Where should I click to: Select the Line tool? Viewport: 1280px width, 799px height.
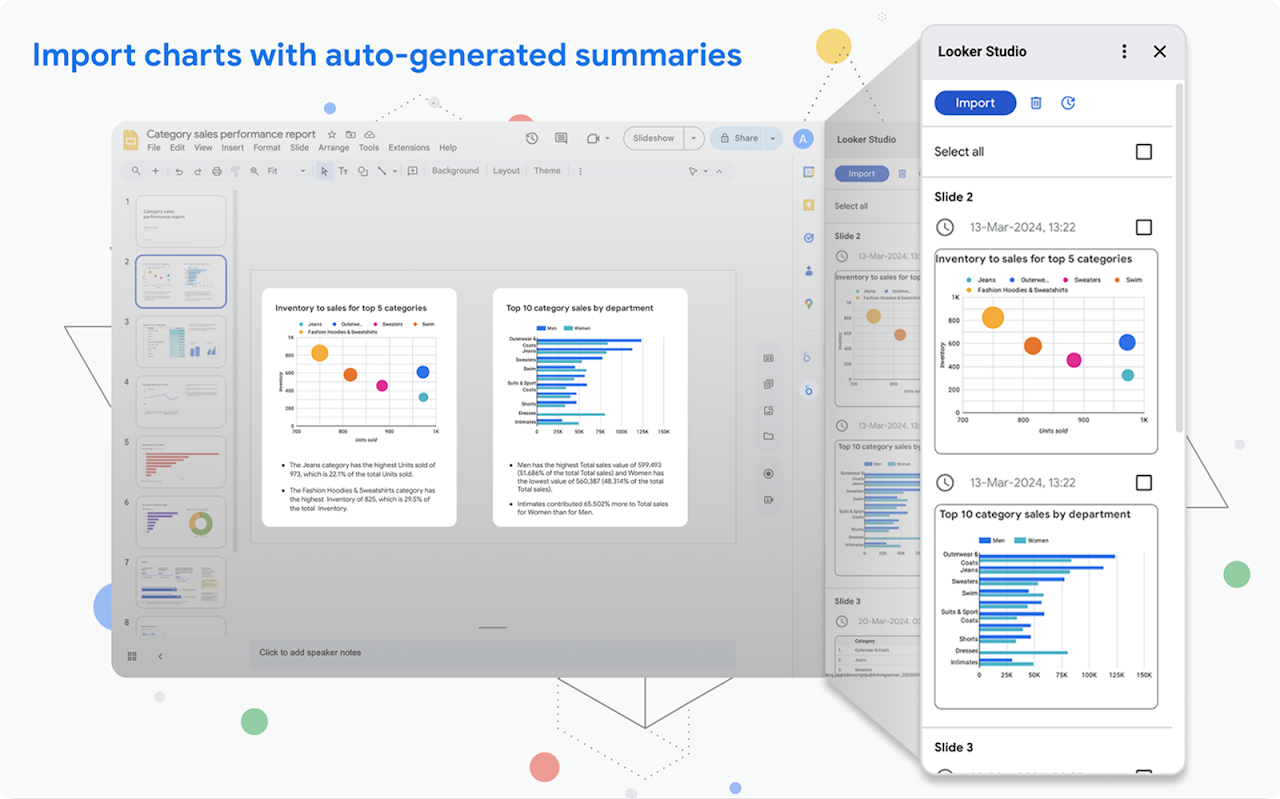point(380,171)
